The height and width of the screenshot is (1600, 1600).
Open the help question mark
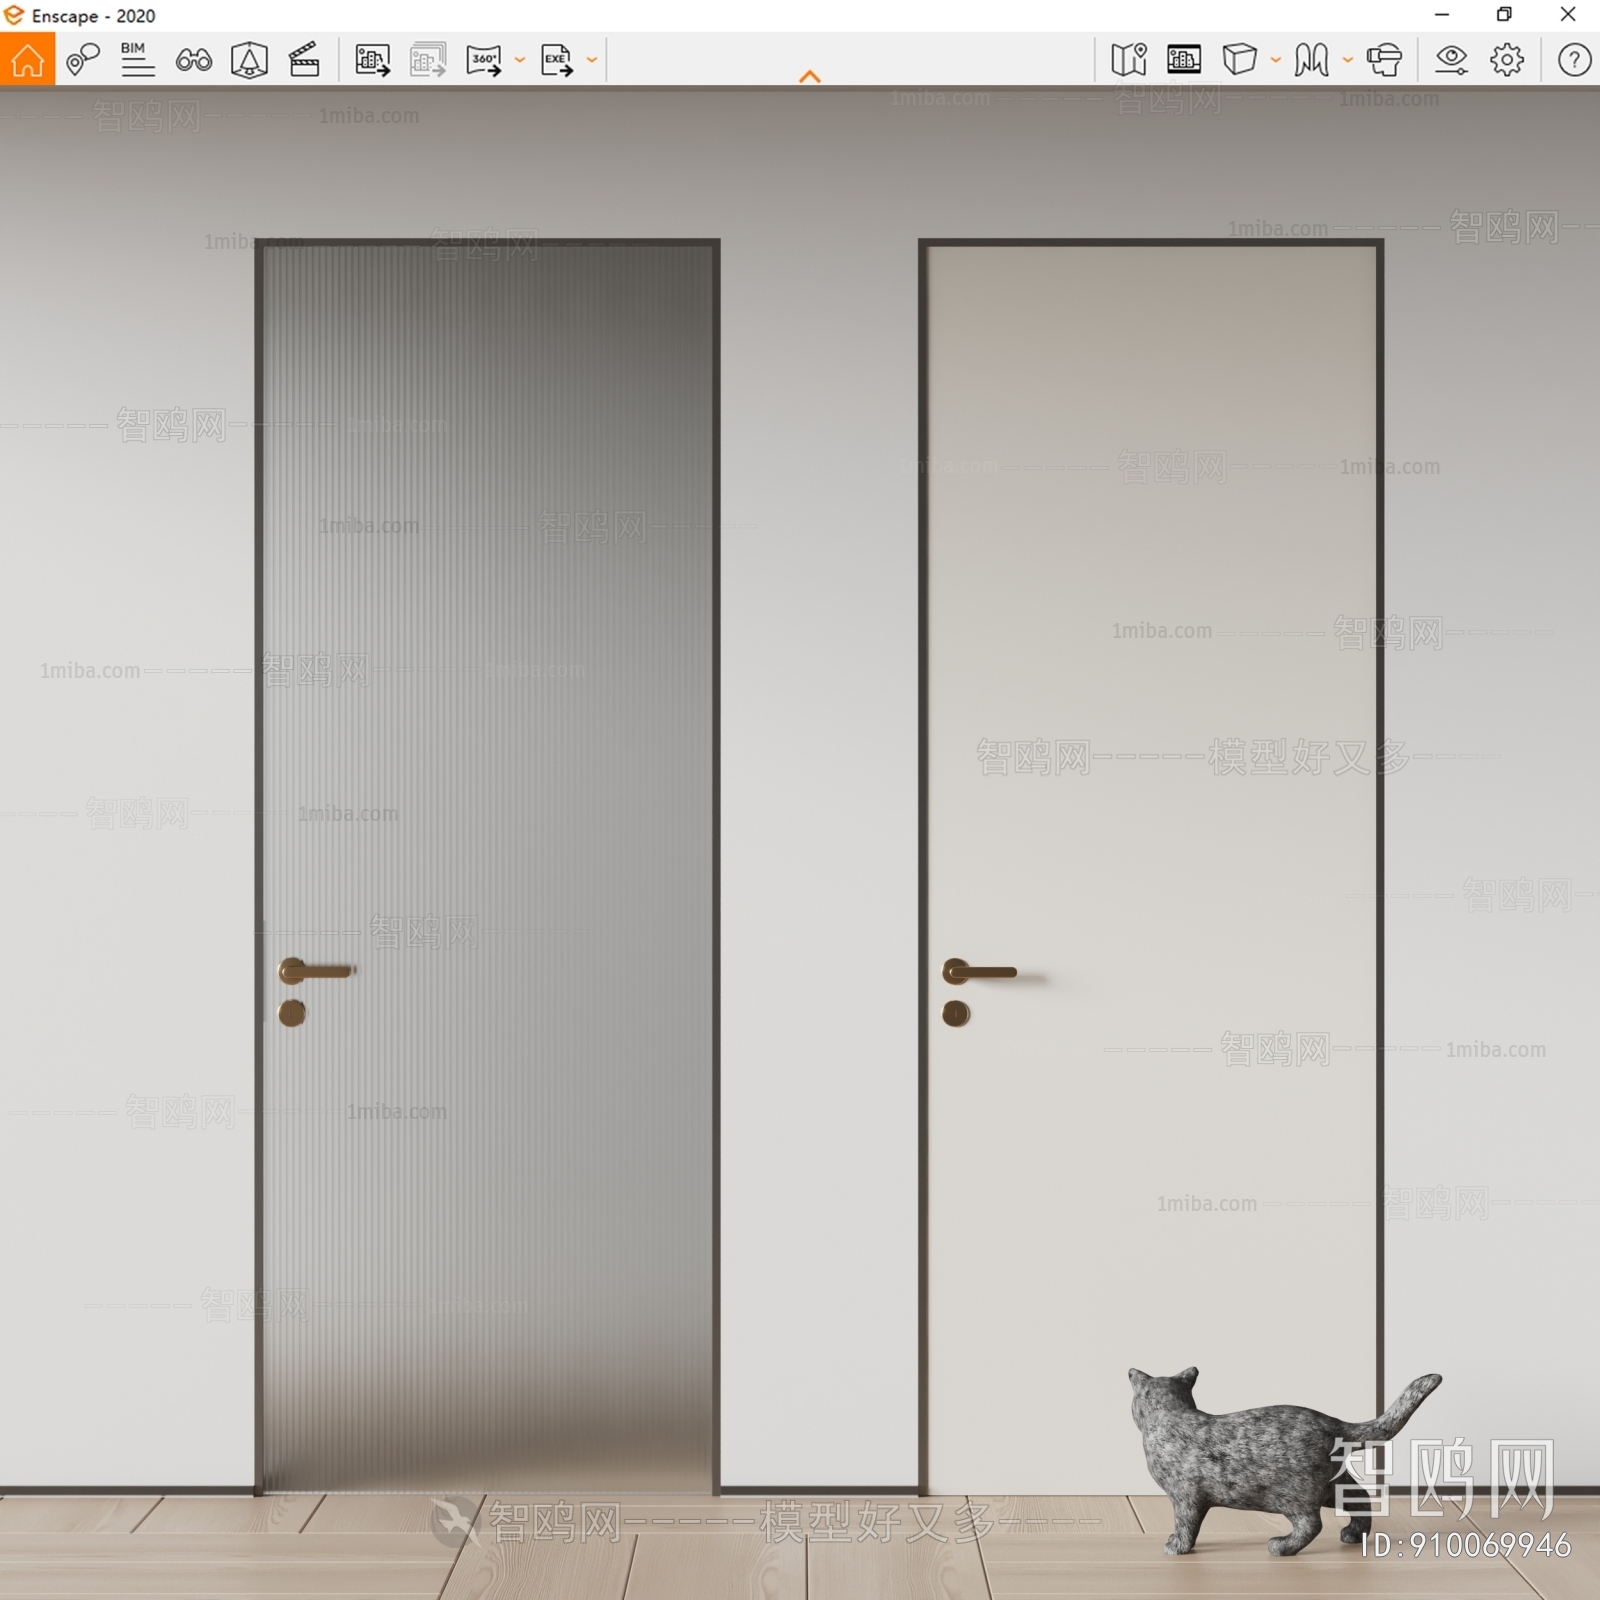point(1574,60)
